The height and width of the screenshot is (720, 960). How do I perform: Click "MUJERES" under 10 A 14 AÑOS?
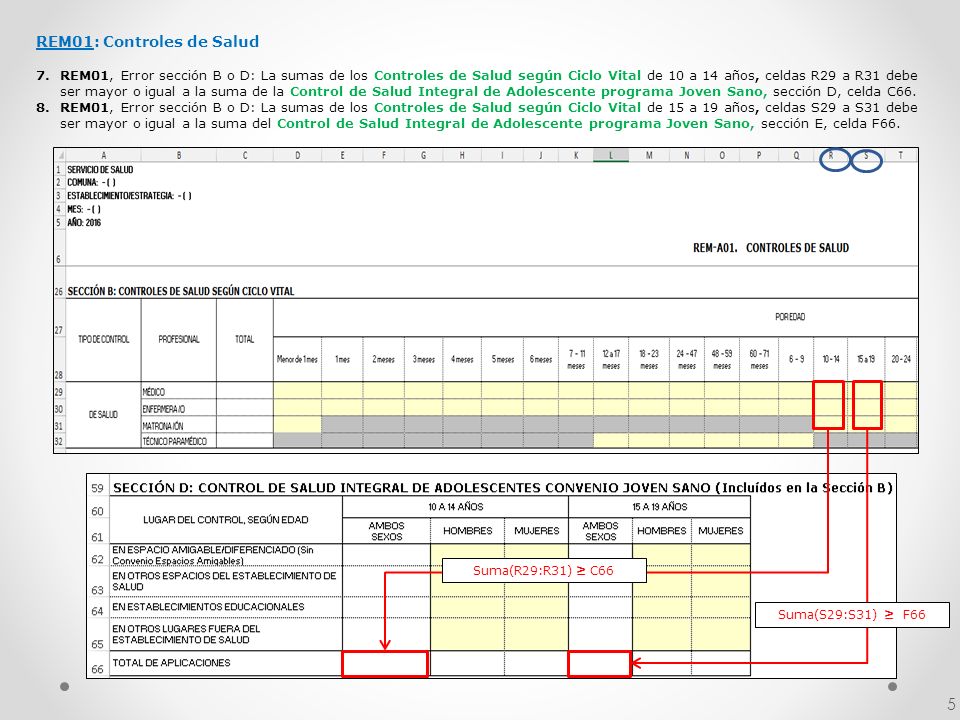coord(537,531)
